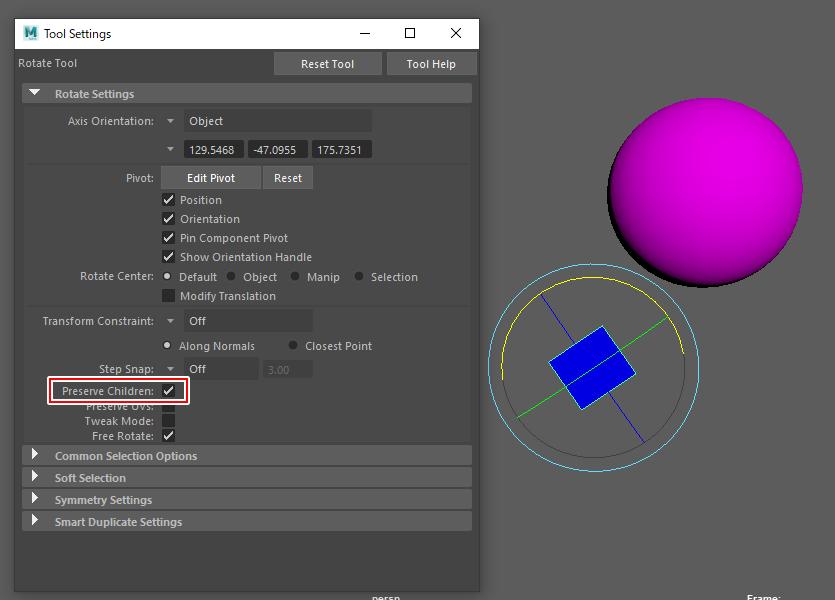Click the Edit Pivot button
This screenshot has width=835, height=600.
coord(211,178)
